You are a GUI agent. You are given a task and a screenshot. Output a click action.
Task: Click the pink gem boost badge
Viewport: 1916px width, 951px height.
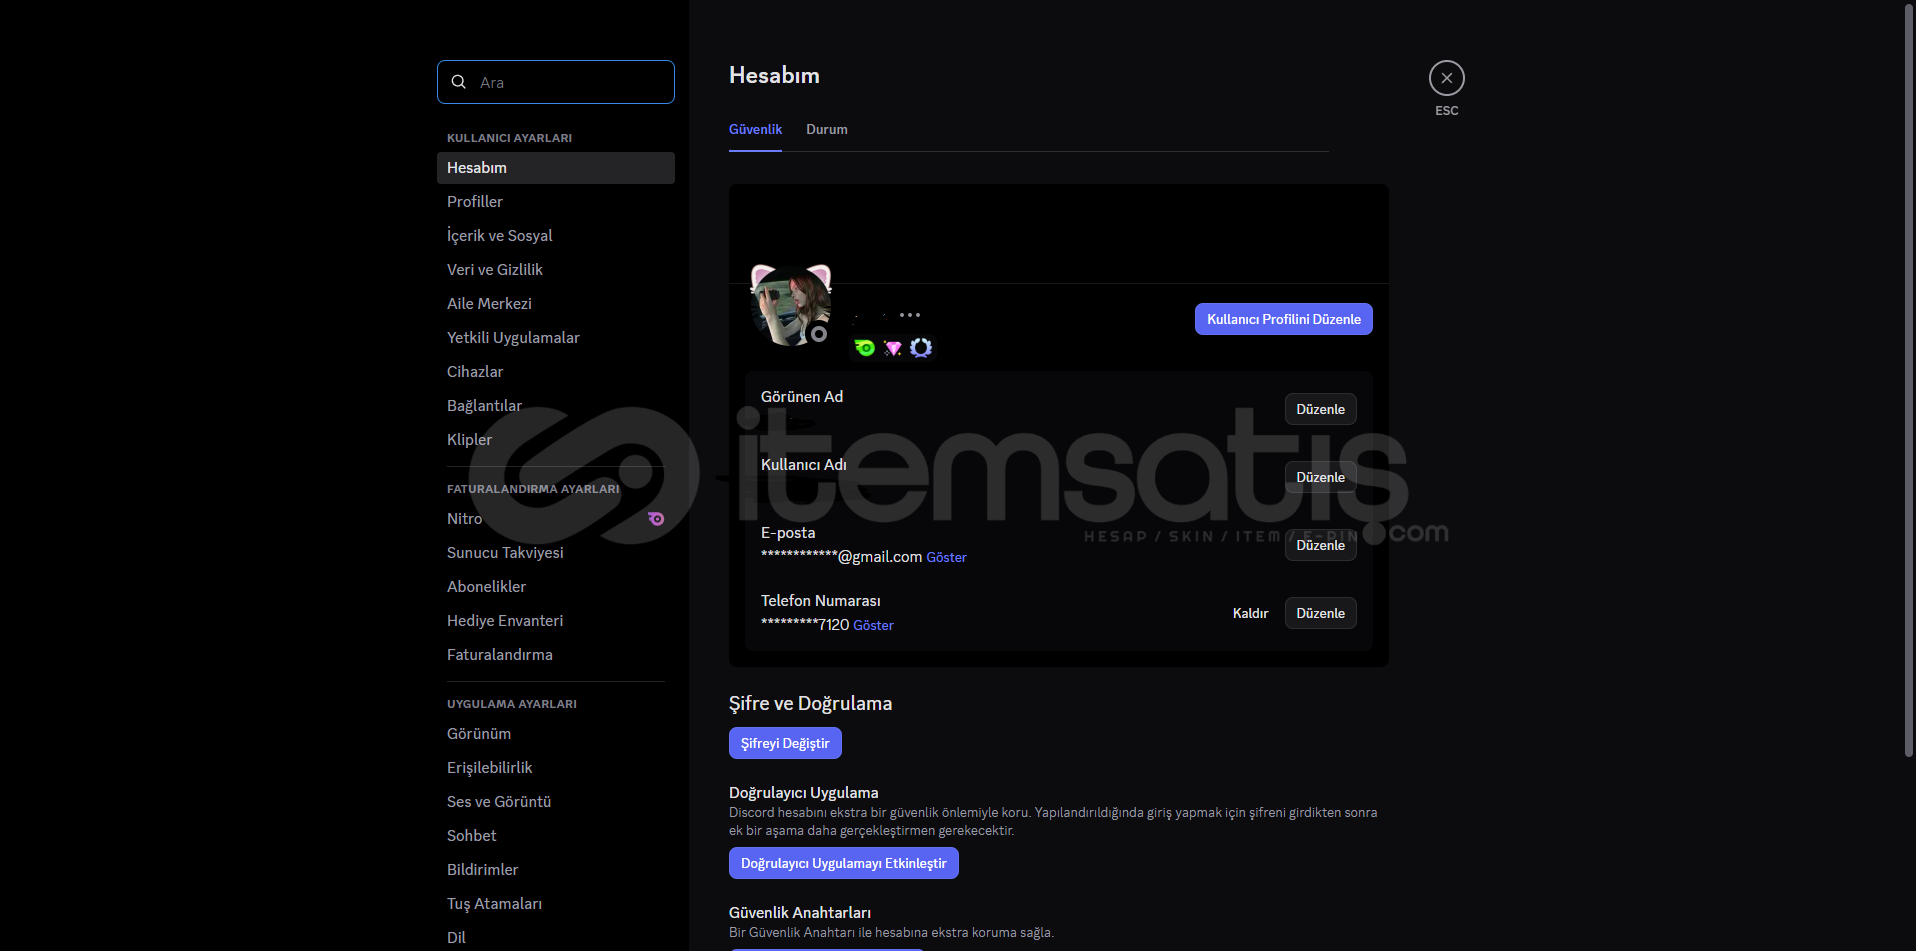click(x=893, y=348)
